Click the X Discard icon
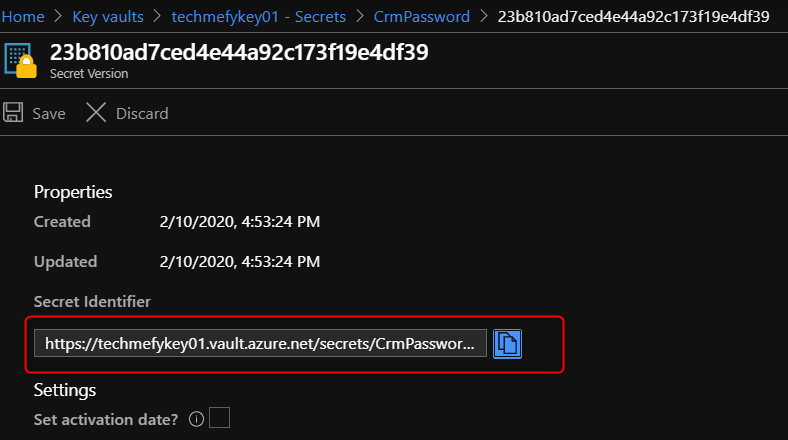Image resolution: width=788 pixels, height=440 pixels. (96, 113)
